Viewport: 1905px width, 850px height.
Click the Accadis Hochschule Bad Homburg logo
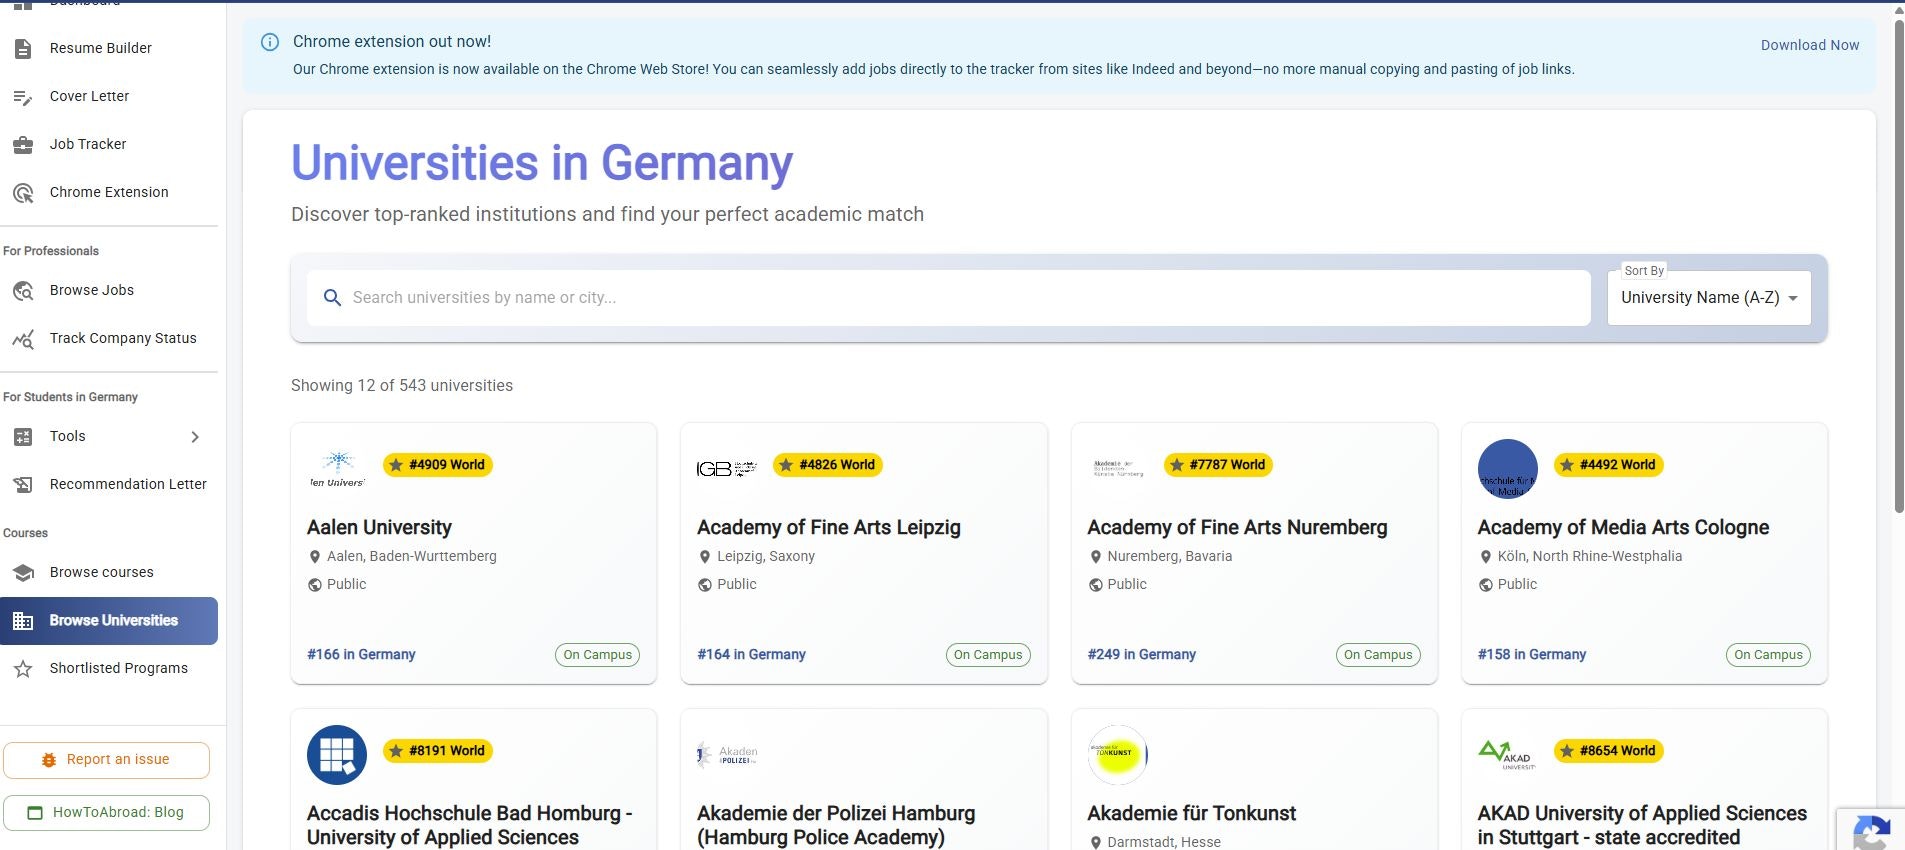(x=337, y=754)
